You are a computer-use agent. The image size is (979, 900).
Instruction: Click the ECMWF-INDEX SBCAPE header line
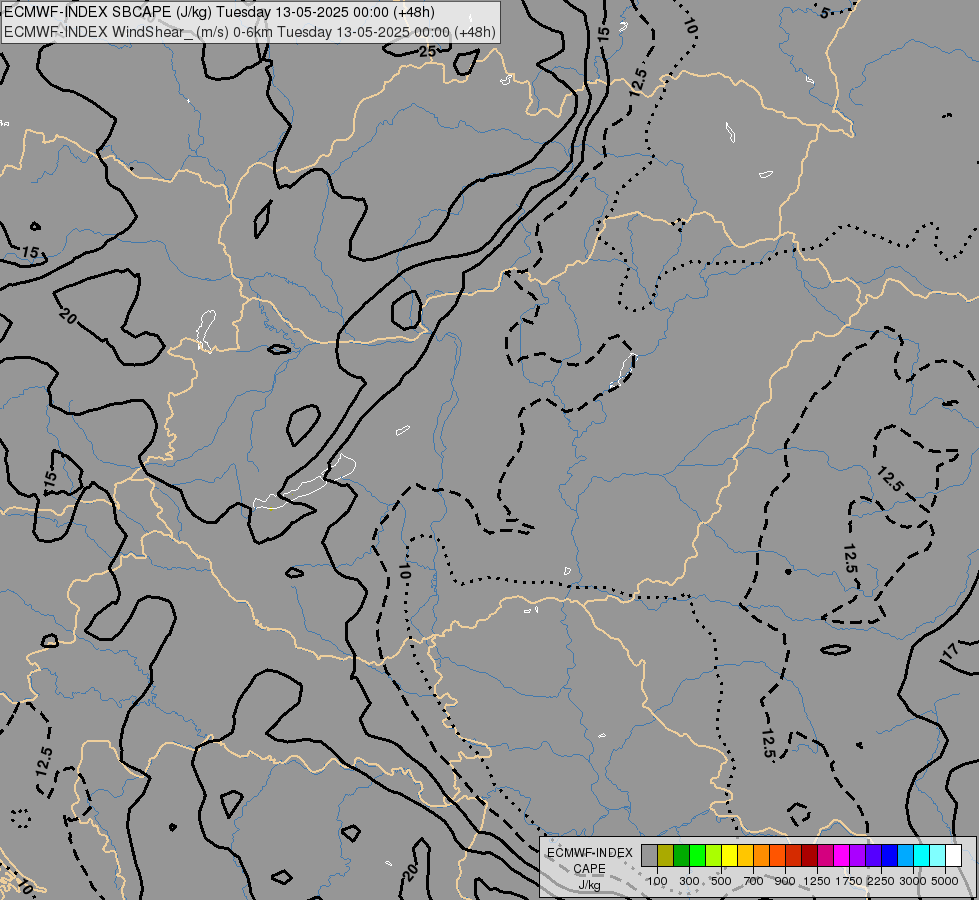point(220,12)
